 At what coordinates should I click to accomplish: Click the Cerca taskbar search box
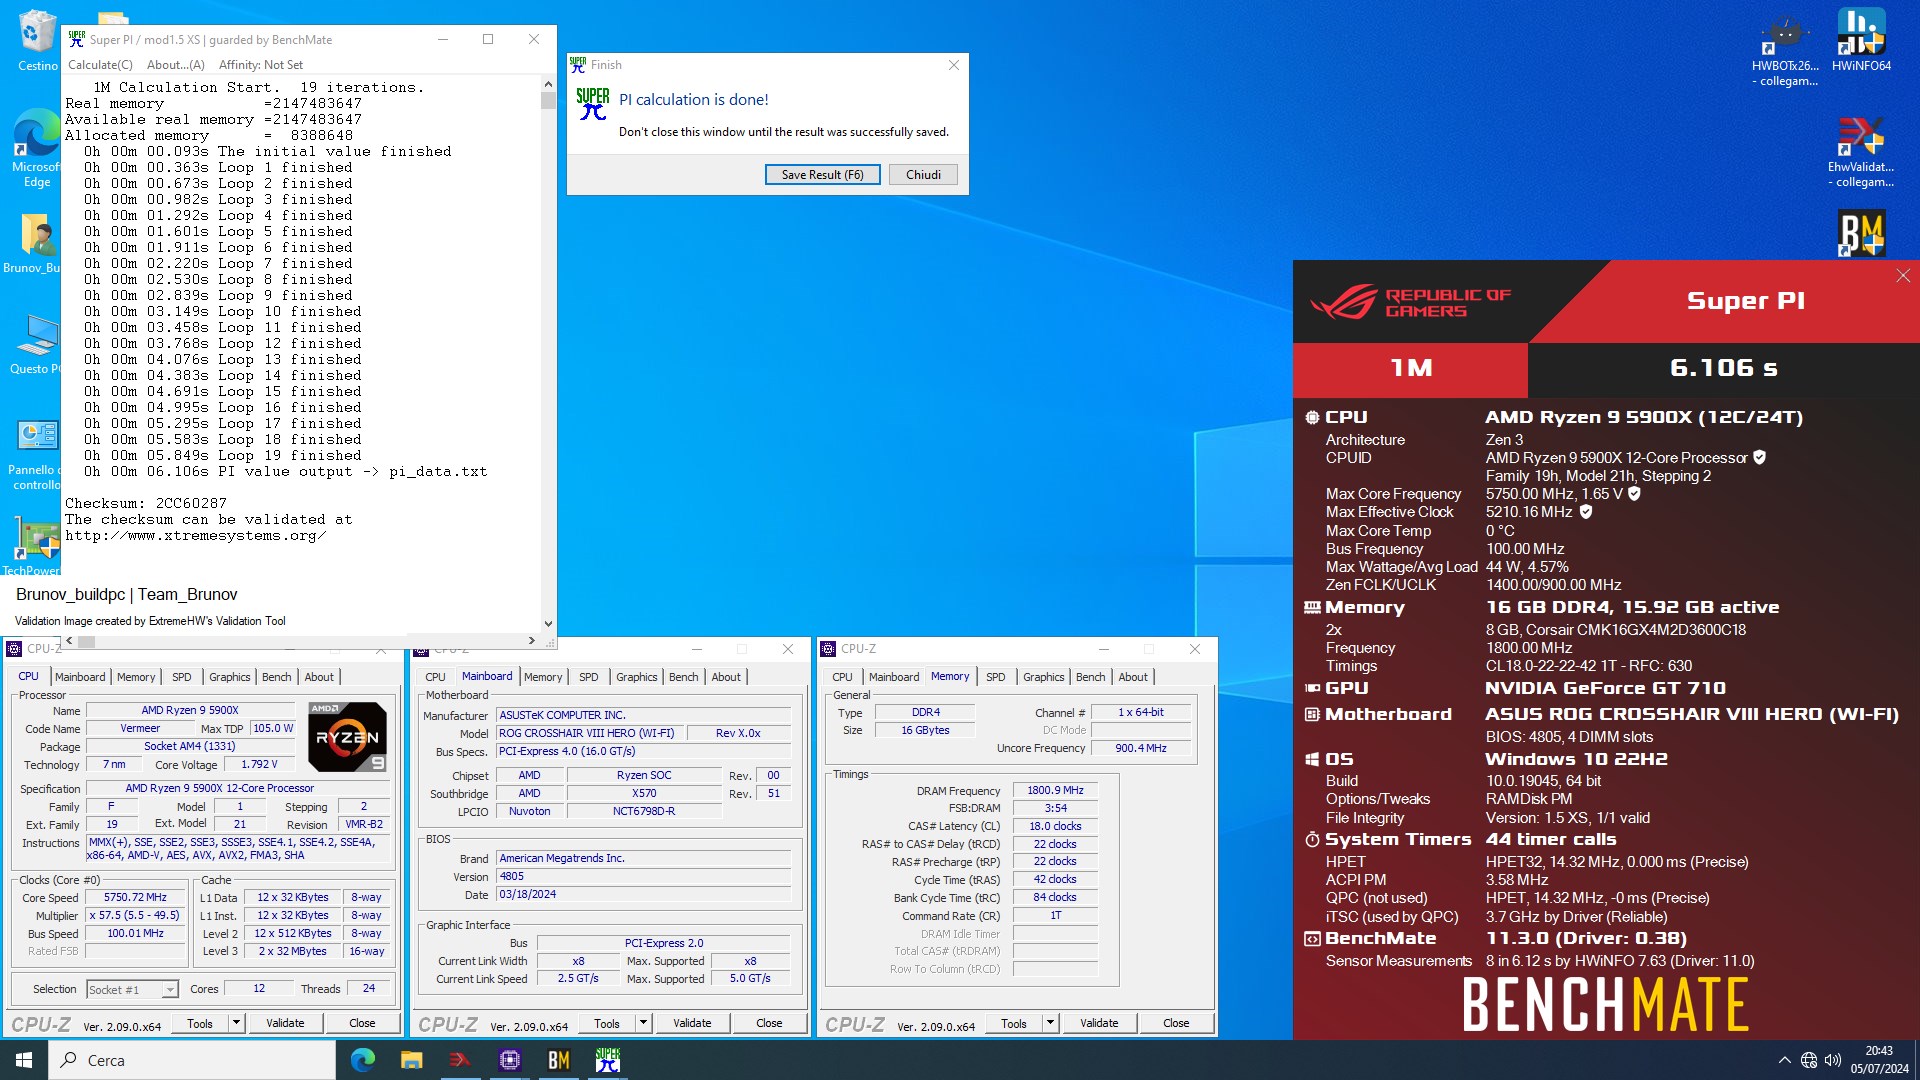(192, 1060)
